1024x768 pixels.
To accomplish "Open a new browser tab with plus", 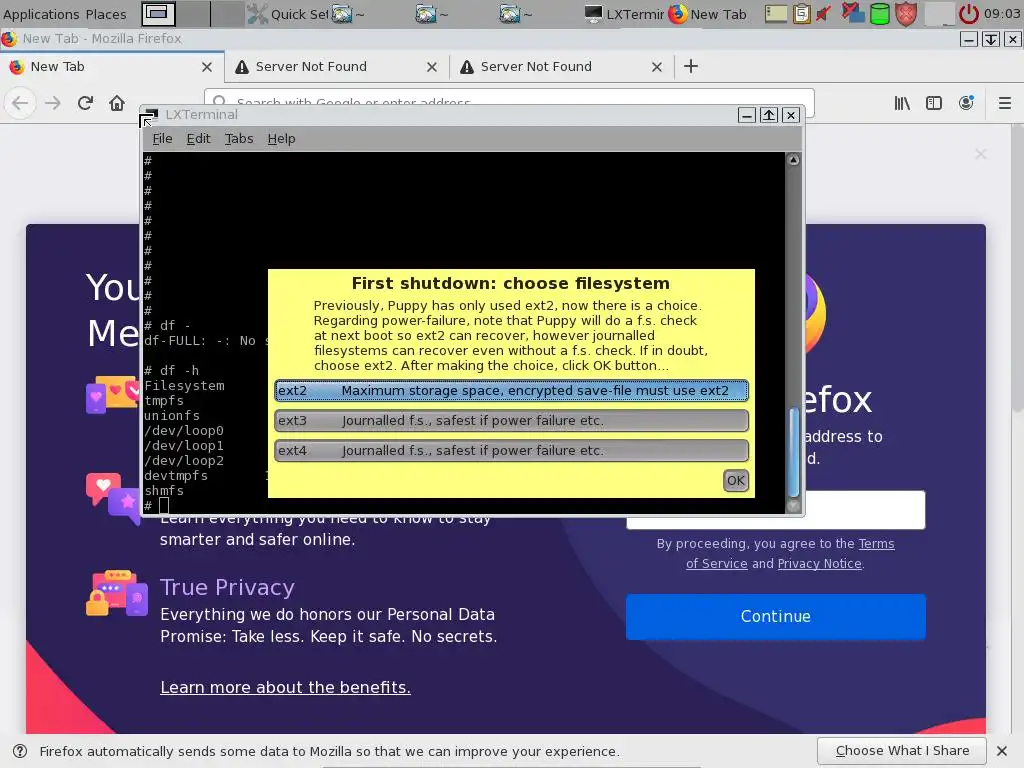I will tap(691, 66).
